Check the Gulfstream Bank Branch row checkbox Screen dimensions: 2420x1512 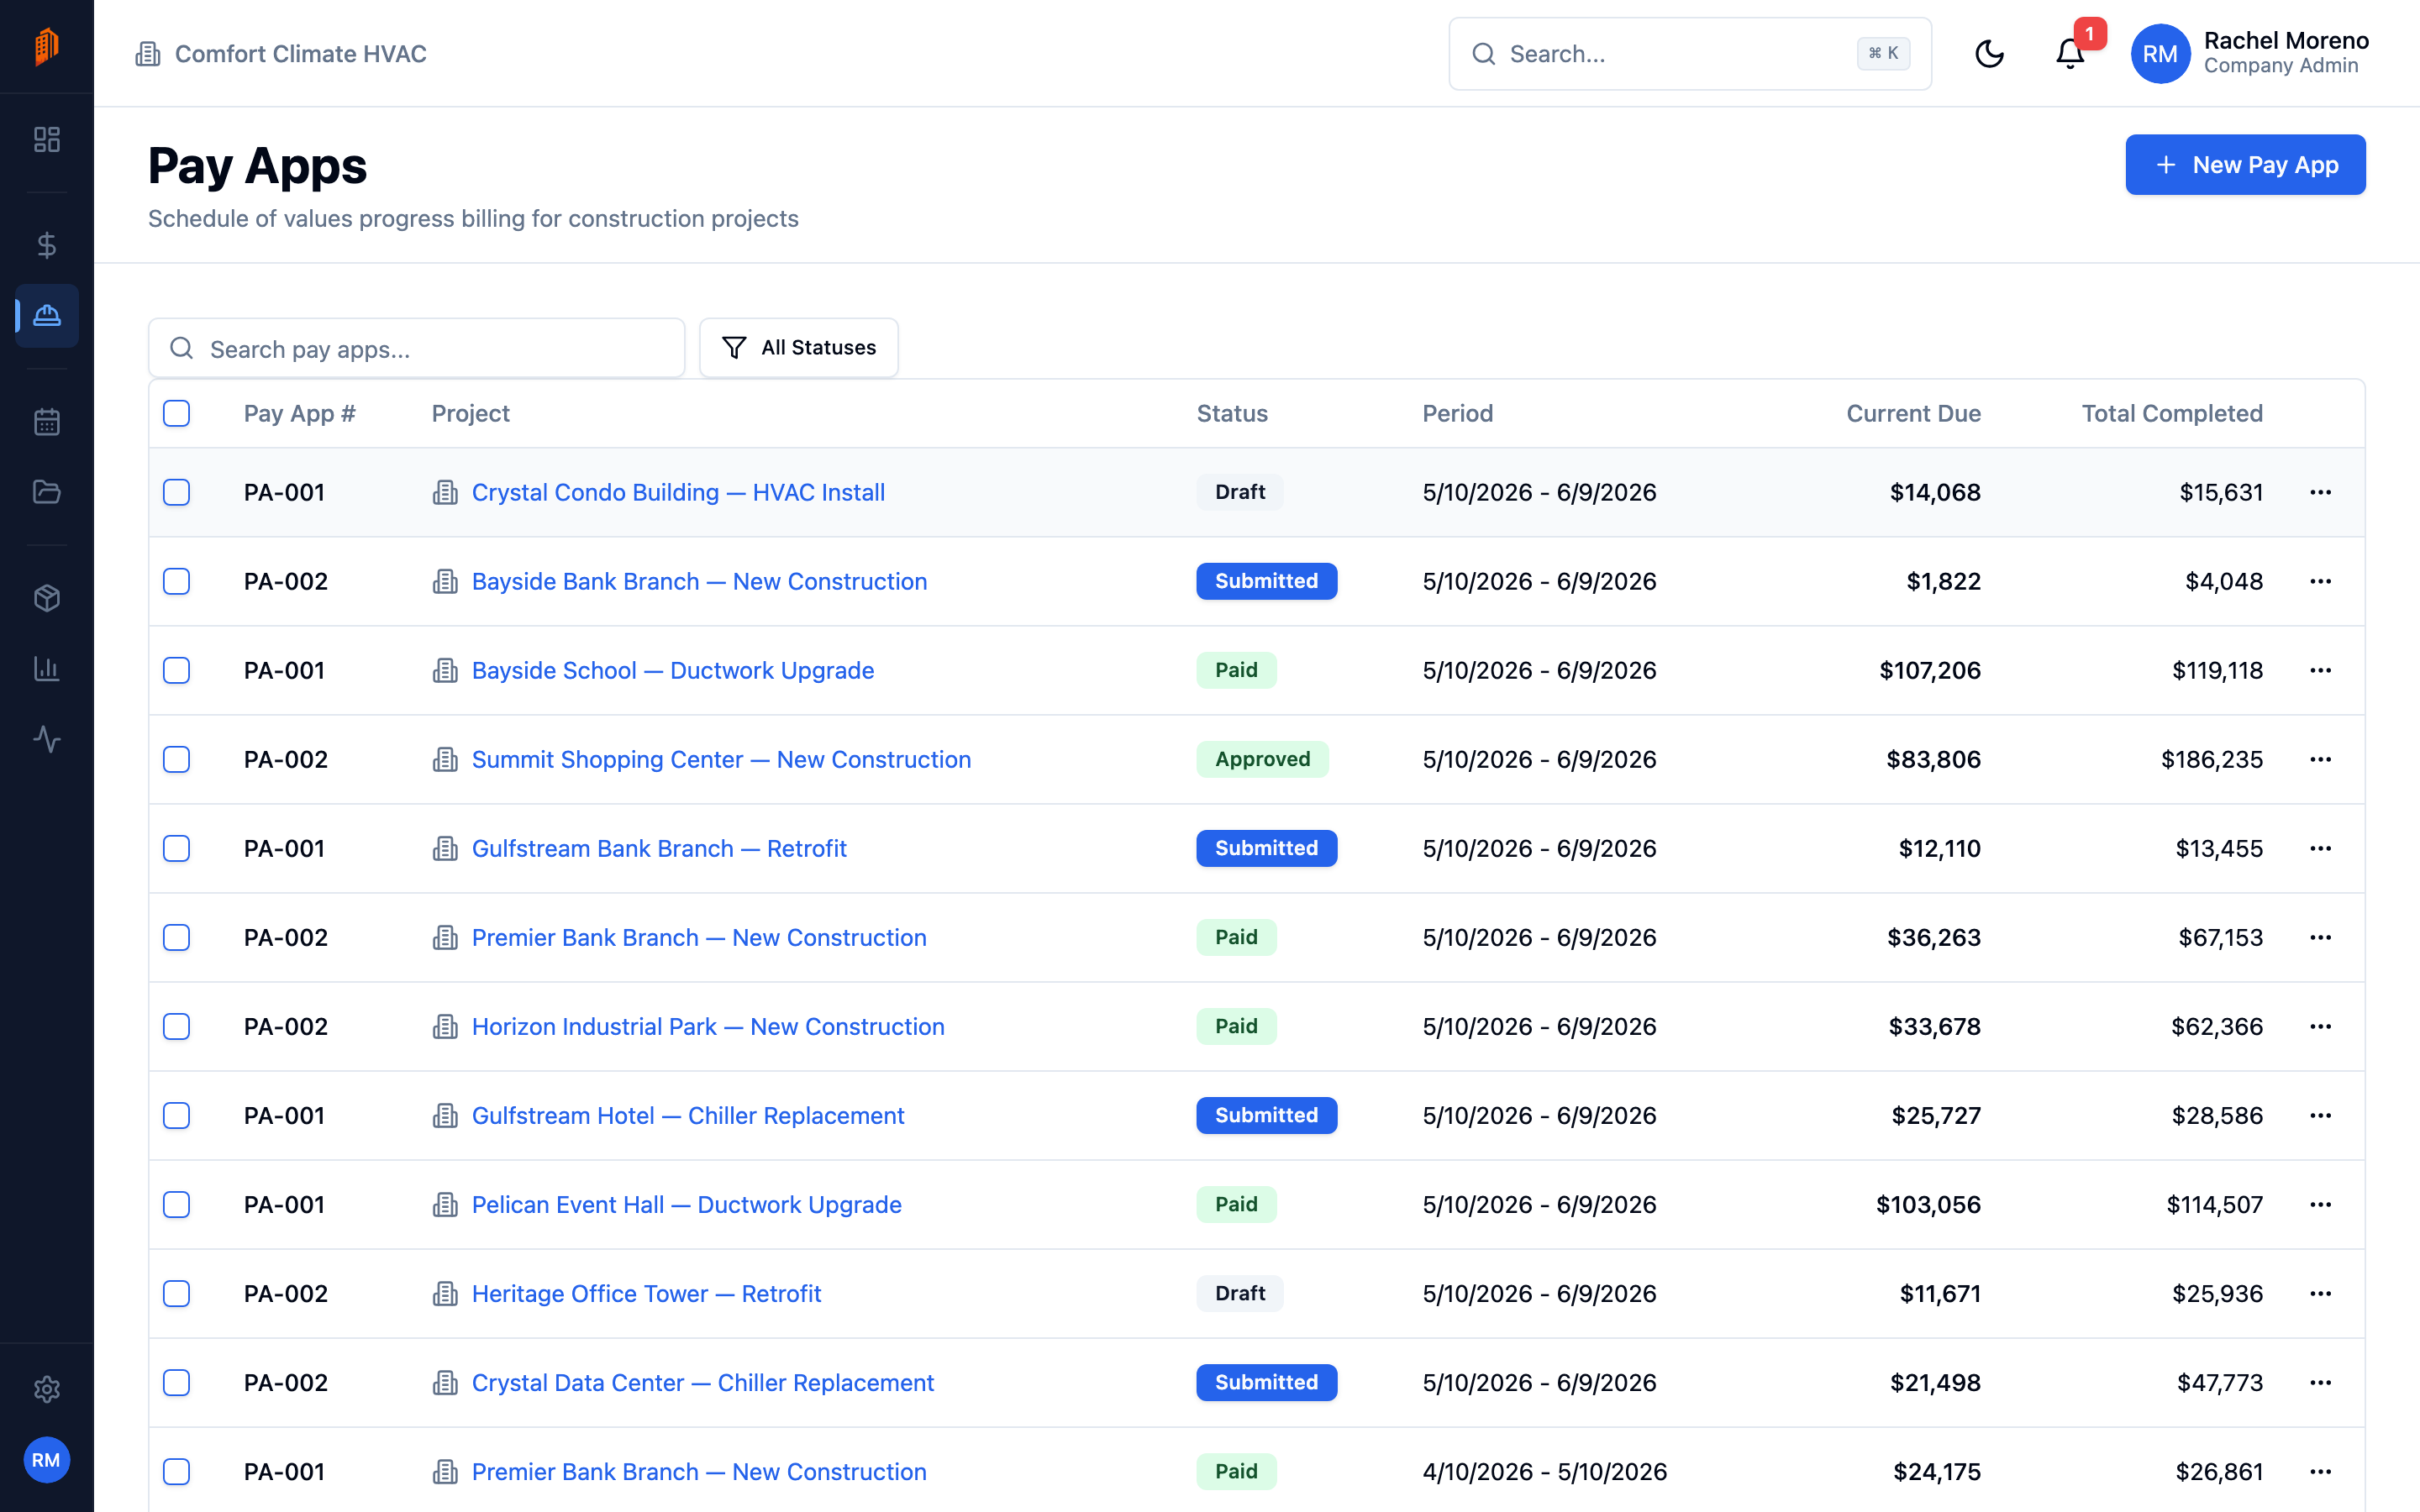177,848
